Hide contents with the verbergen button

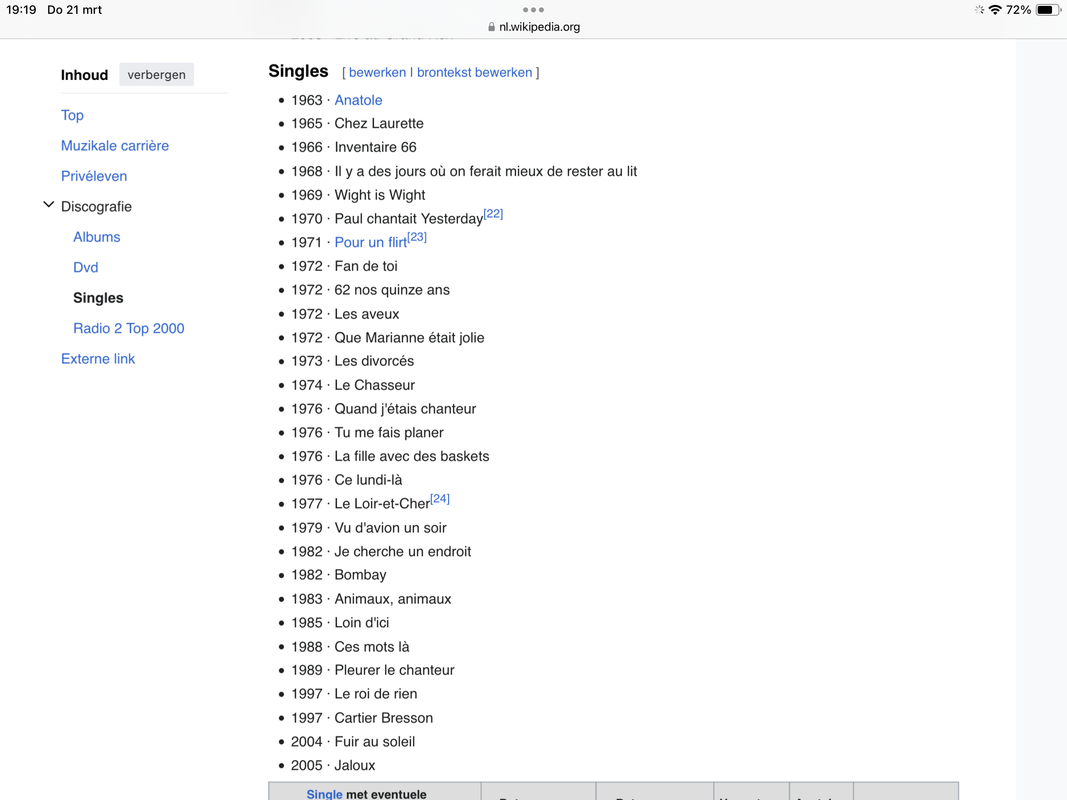coord(157,75)
